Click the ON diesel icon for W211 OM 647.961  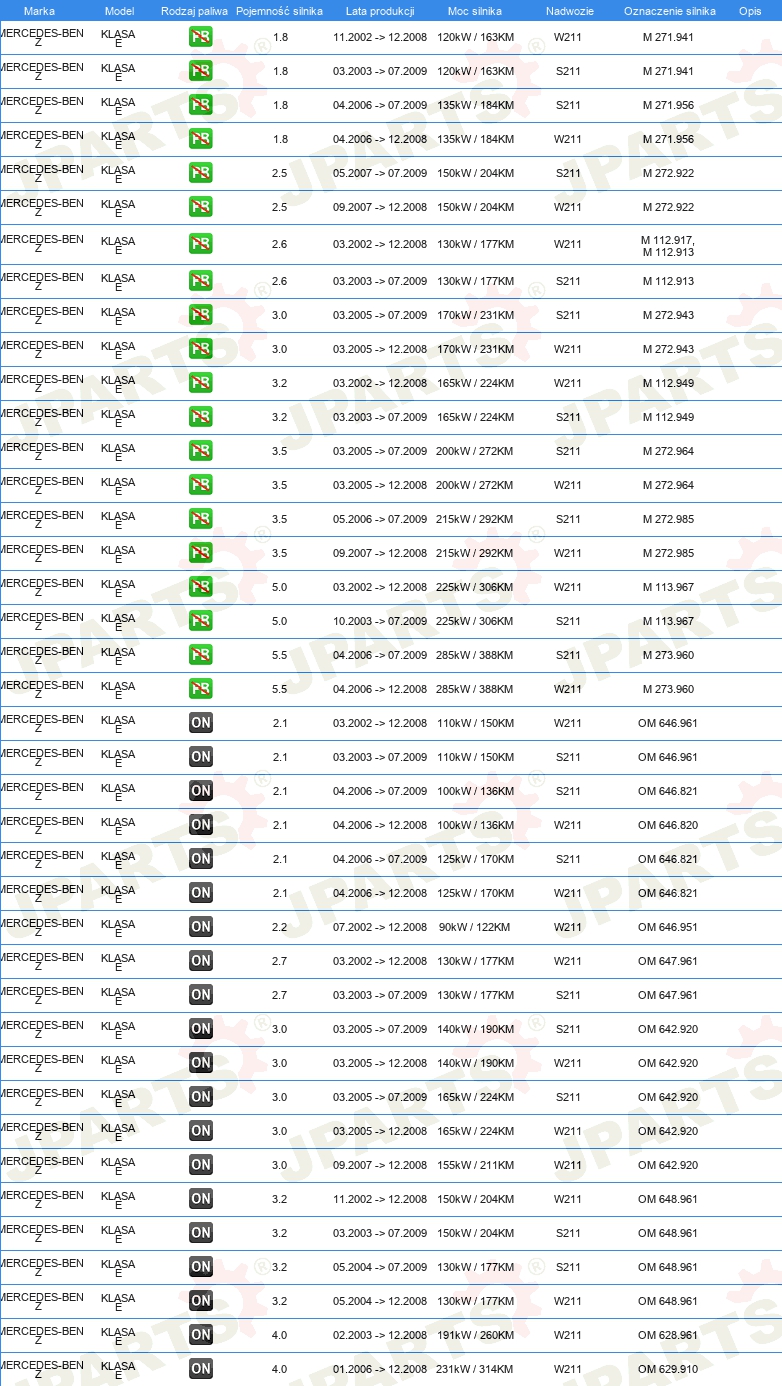(x=201, y=962)
